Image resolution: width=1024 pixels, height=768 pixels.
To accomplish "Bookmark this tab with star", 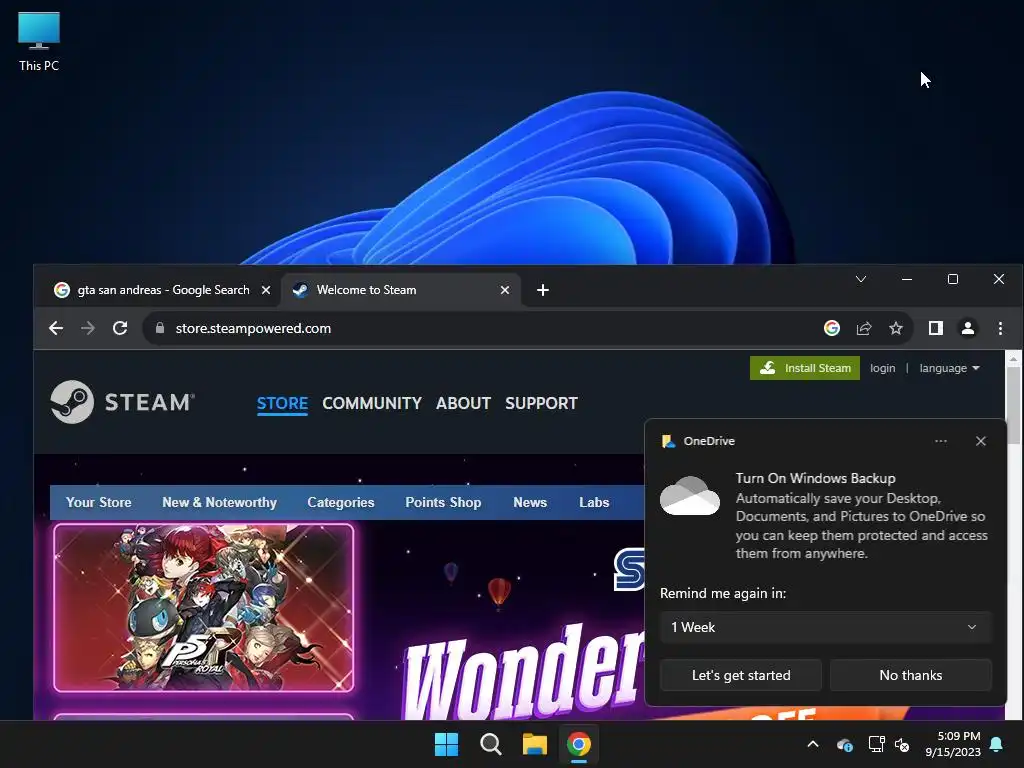I will pos(896,328).
